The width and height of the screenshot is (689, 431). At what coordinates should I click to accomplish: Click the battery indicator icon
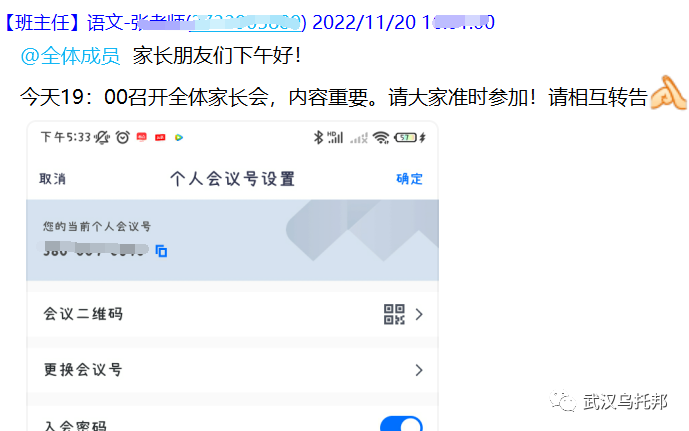click(406, 138)
